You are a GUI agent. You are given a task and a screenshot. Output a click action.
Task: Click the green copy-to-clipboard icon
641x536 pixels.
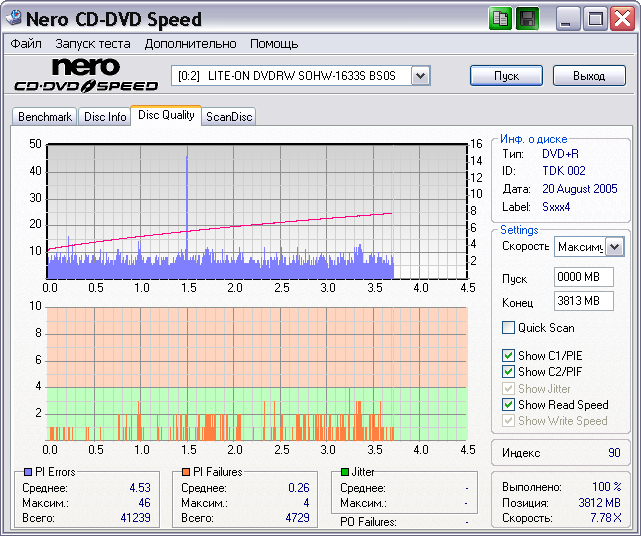tap(502, 18)
